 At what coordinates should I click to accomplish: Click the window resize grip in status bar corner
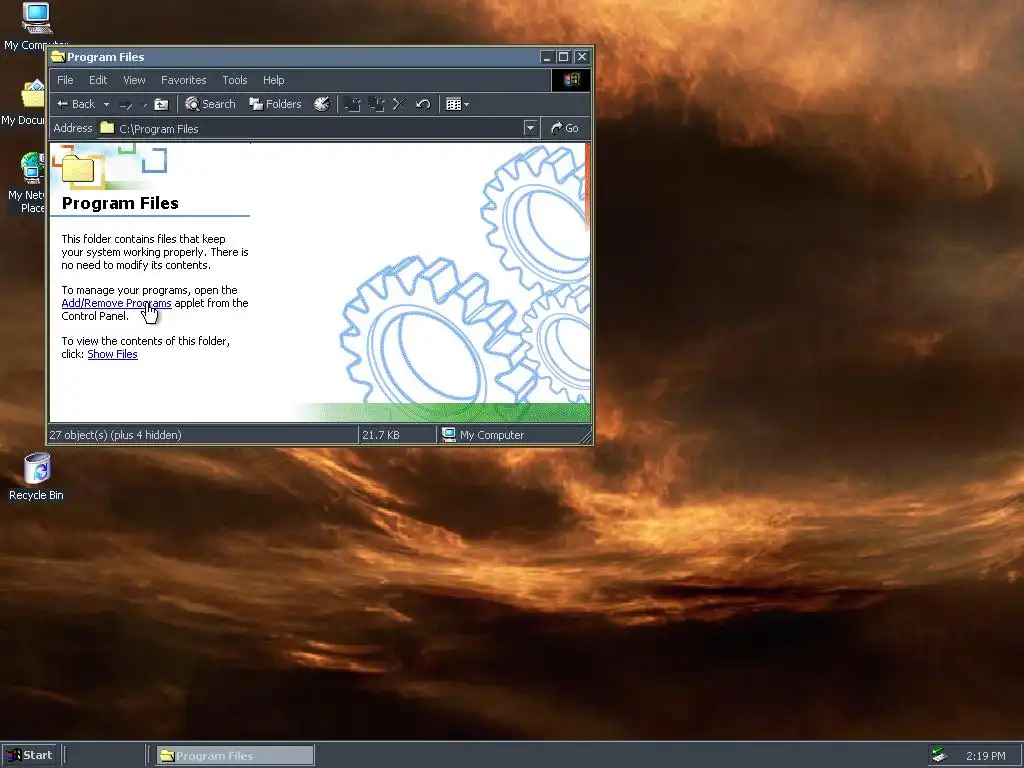click(585, 436)
